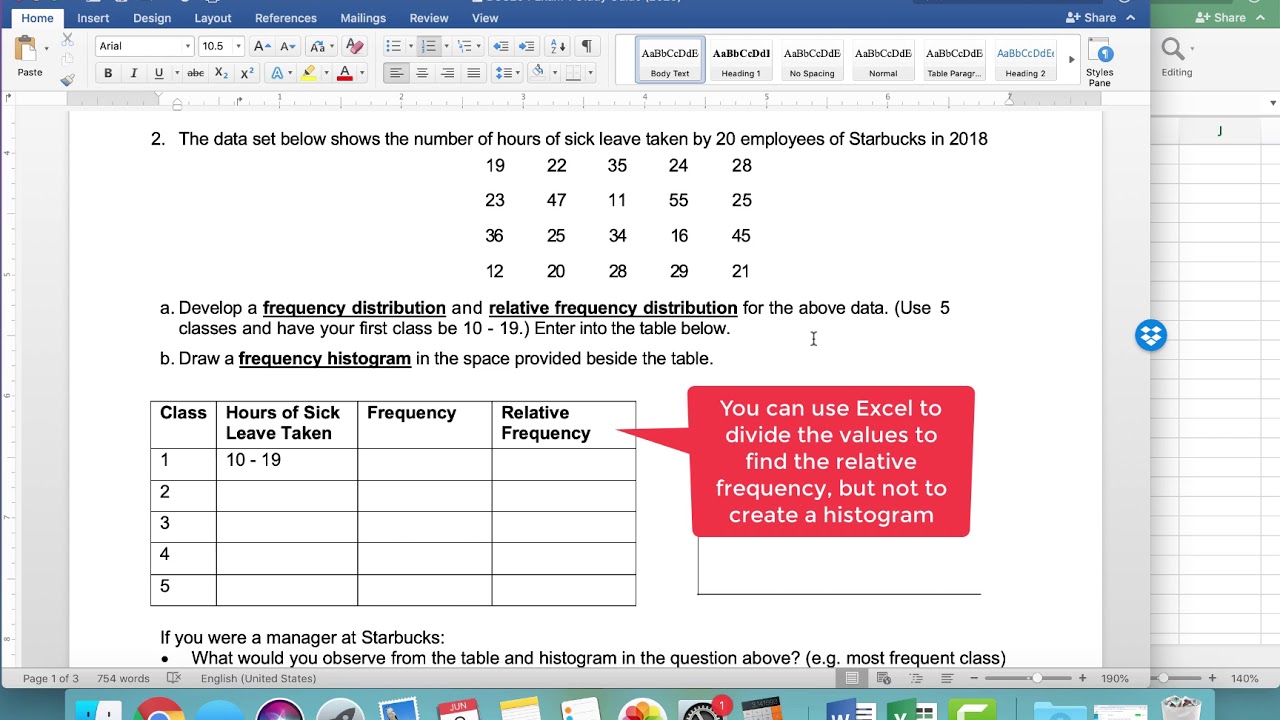
Task: Click the Clear Formatting eraser icon
Action: (x=353, y=46)
